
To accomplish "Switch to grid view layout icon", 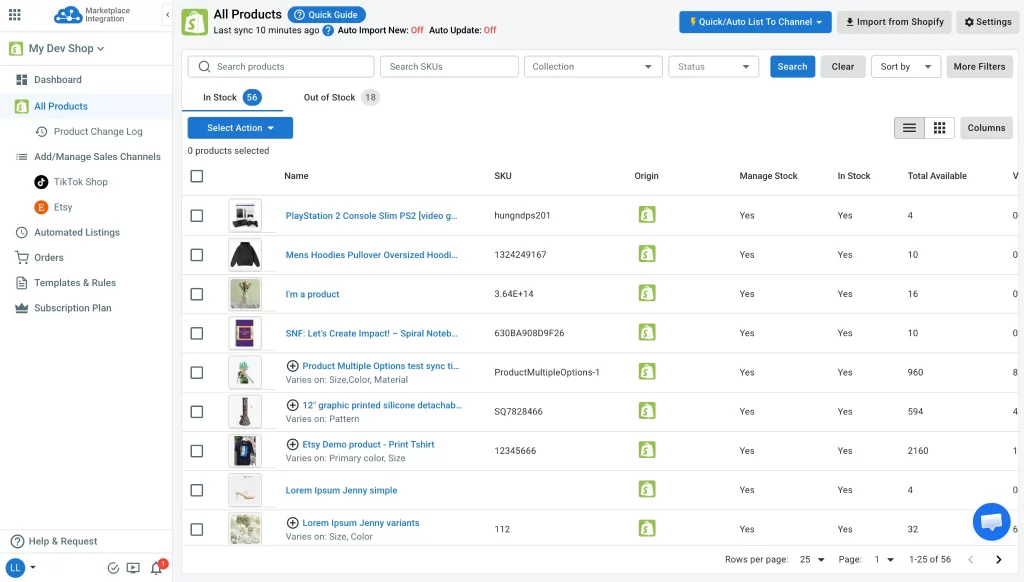I will tap(939, 128).
